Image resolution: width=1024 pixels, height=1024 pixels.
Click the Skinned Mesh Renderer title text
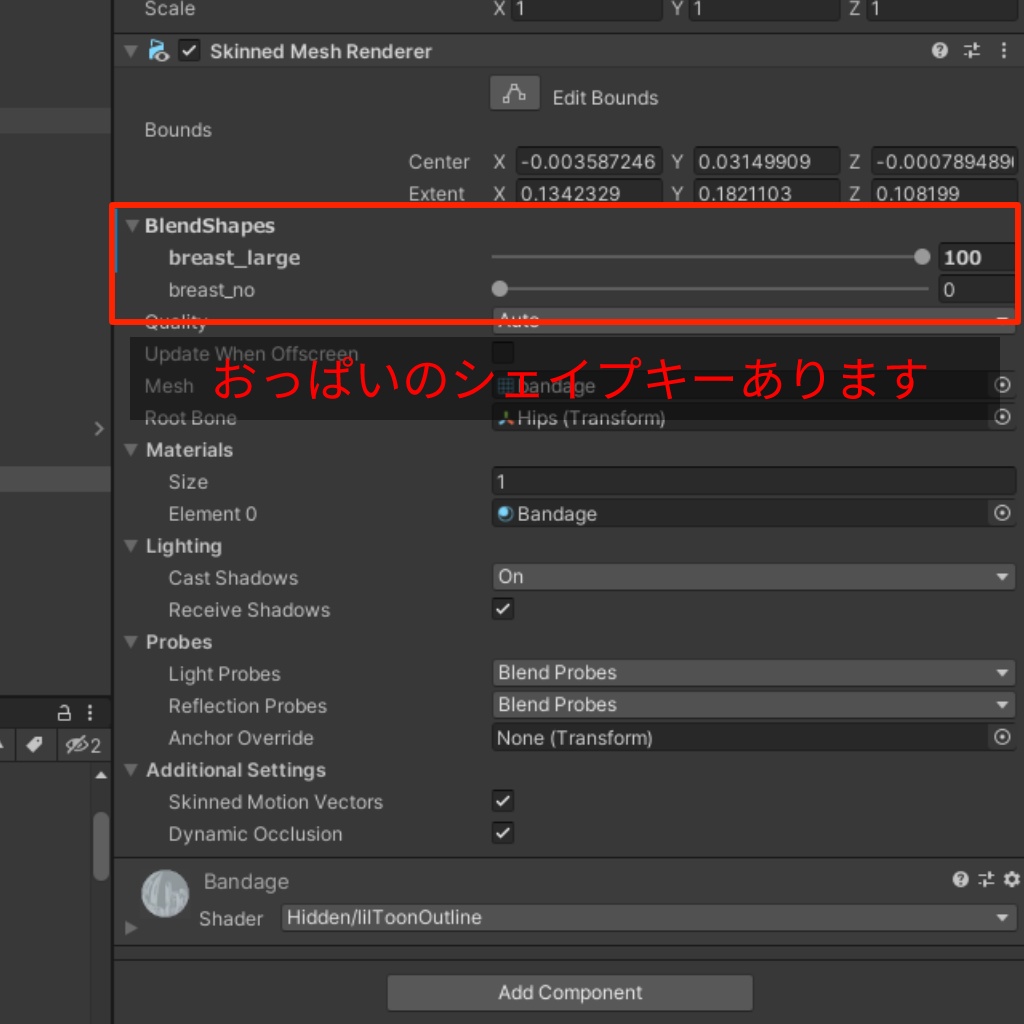tap(321, 52)
